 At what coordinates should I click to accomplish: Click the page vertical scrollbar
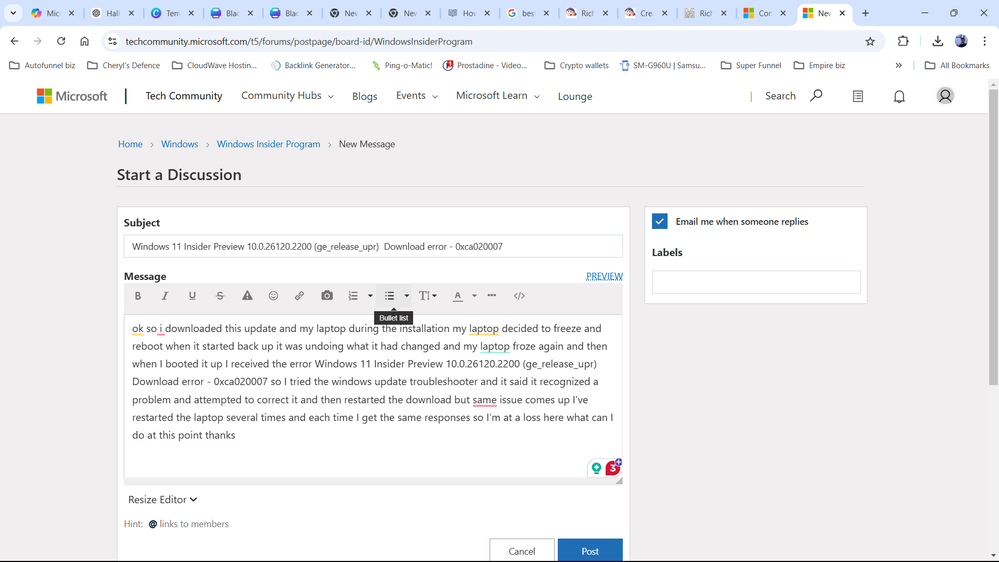tap(993, 236)
